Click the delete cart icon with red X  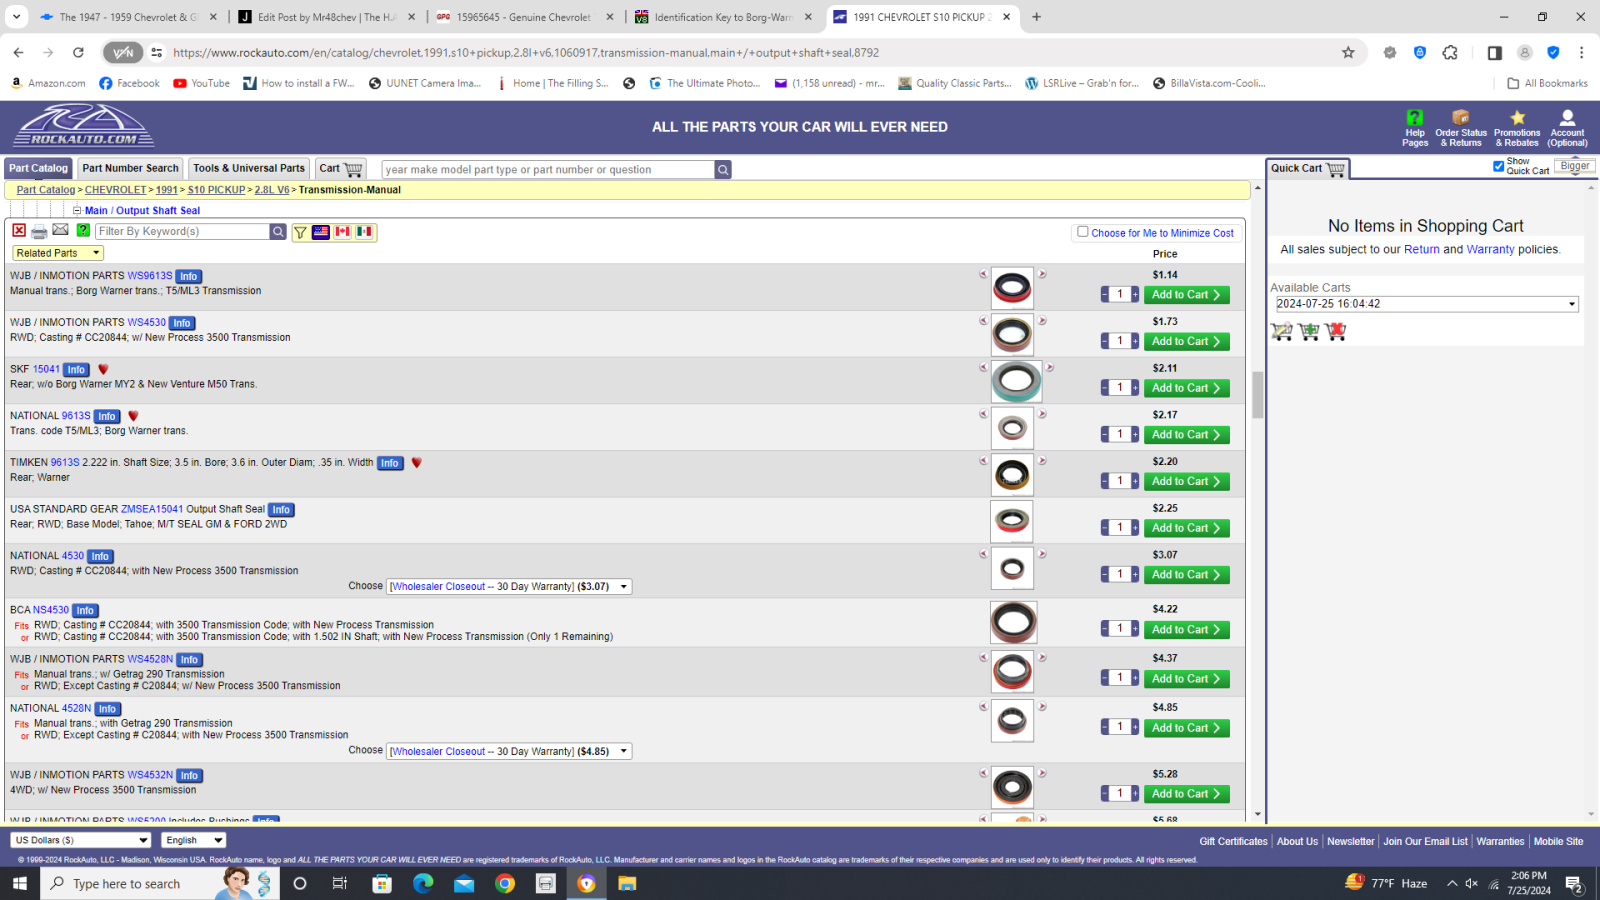click(1336, 331)
